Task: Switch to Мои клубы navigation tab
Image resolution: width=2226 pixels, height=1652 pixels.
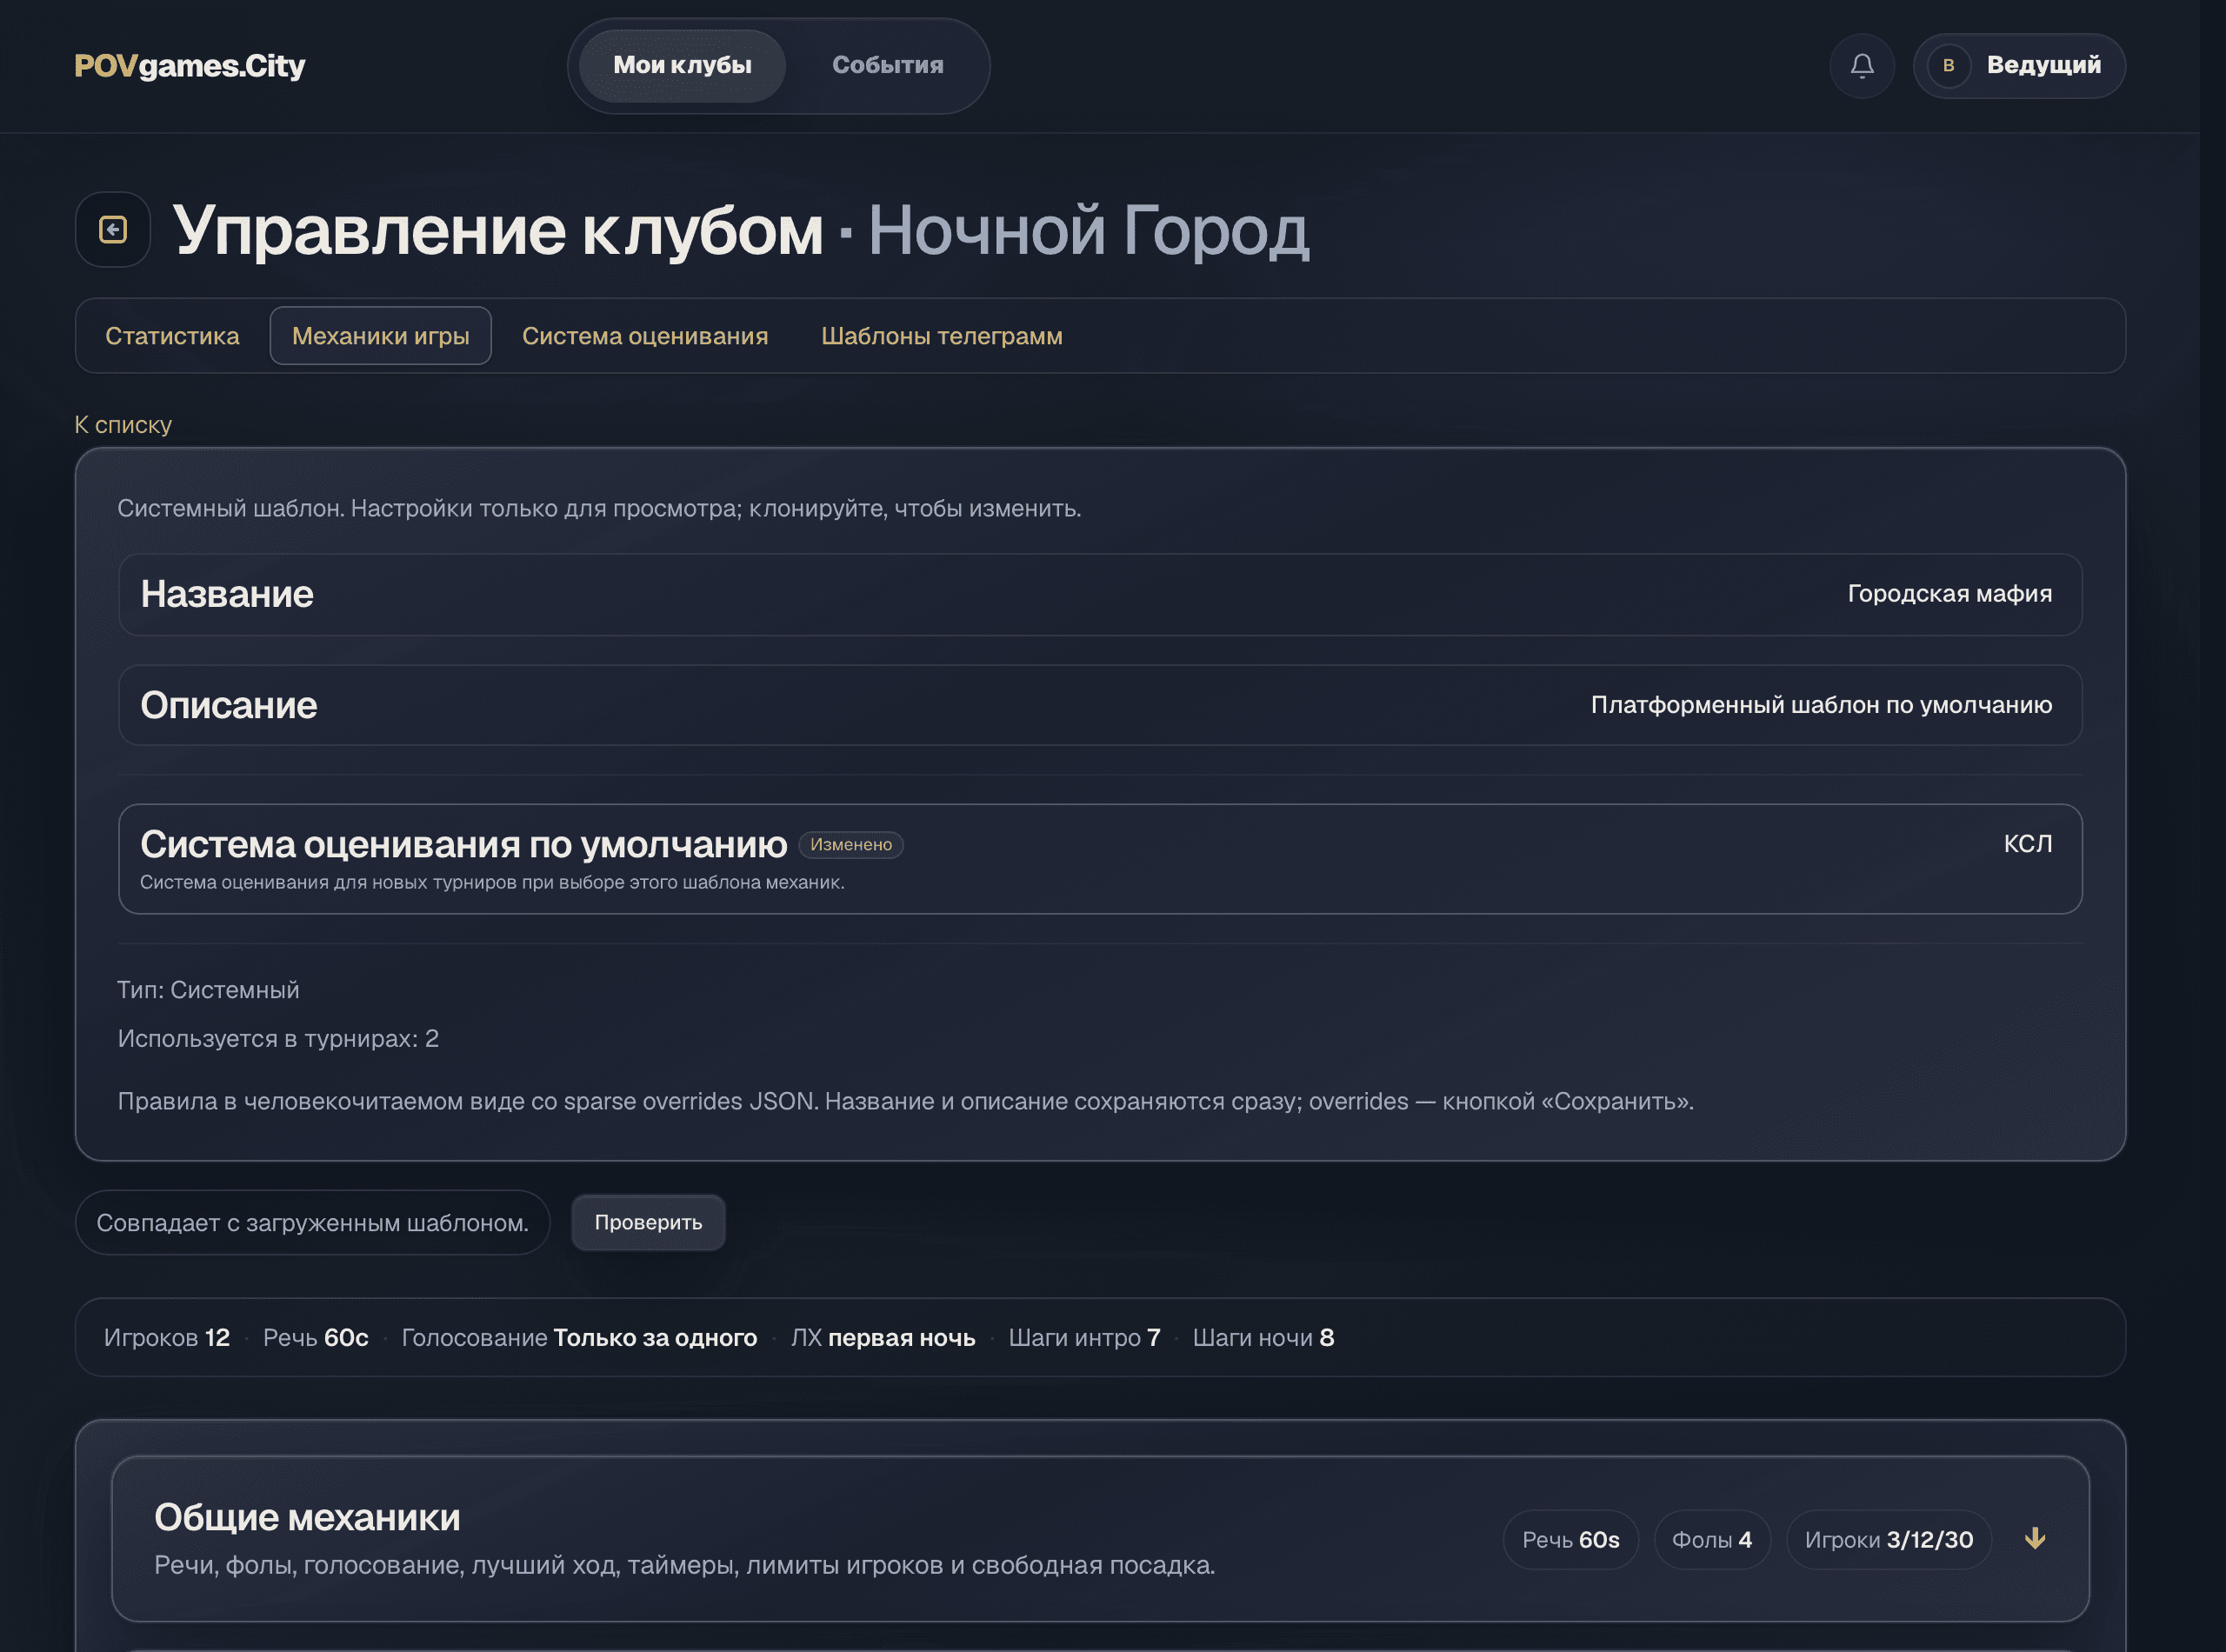Action: click(682, 66)
